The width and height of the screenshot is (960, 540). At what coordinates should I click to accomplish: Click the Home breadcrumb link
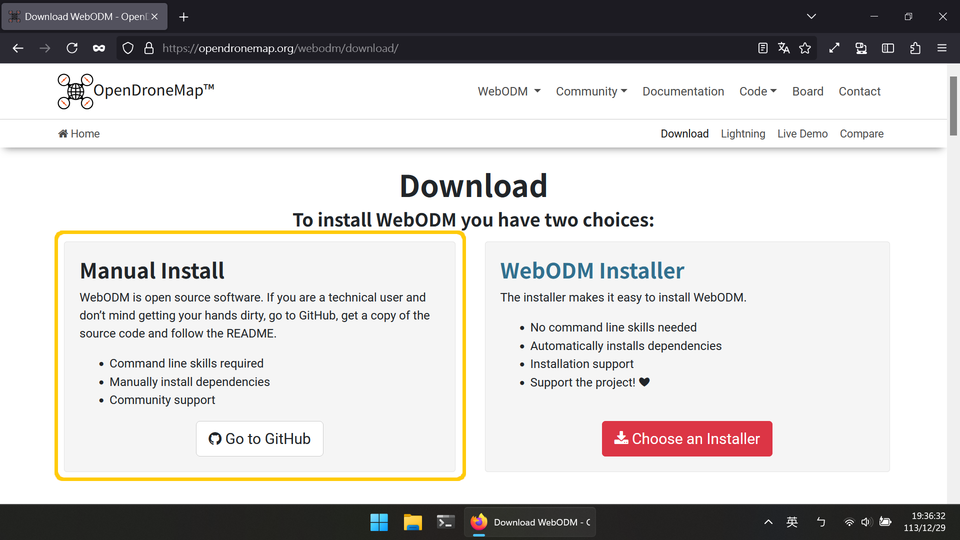pyautogui.click(x=79, y=133)
